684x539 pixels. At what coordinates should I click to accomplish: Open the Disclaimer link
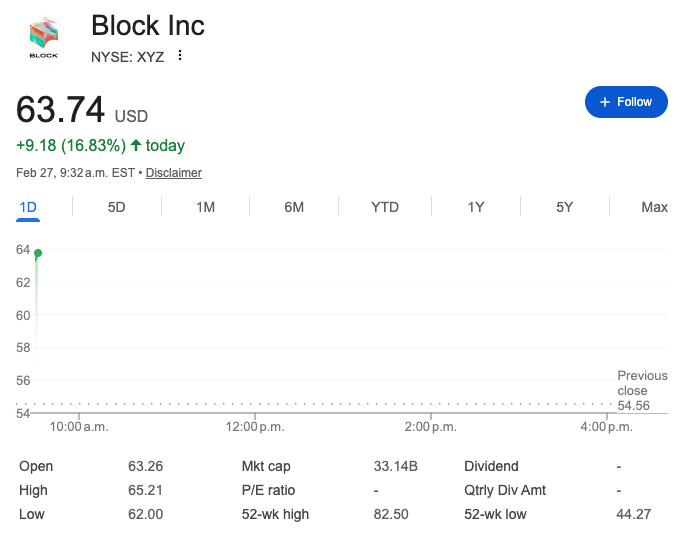[174, 173]
